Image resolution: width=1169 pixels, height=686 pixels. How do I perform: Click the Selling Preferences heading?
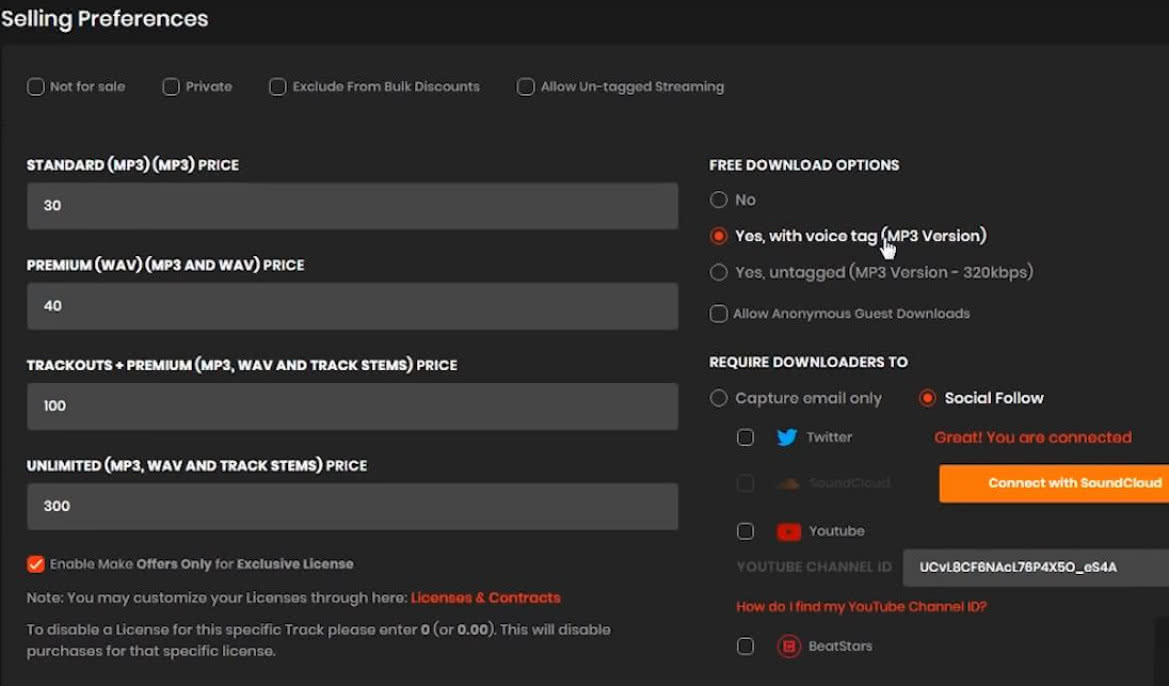(104, 18)
